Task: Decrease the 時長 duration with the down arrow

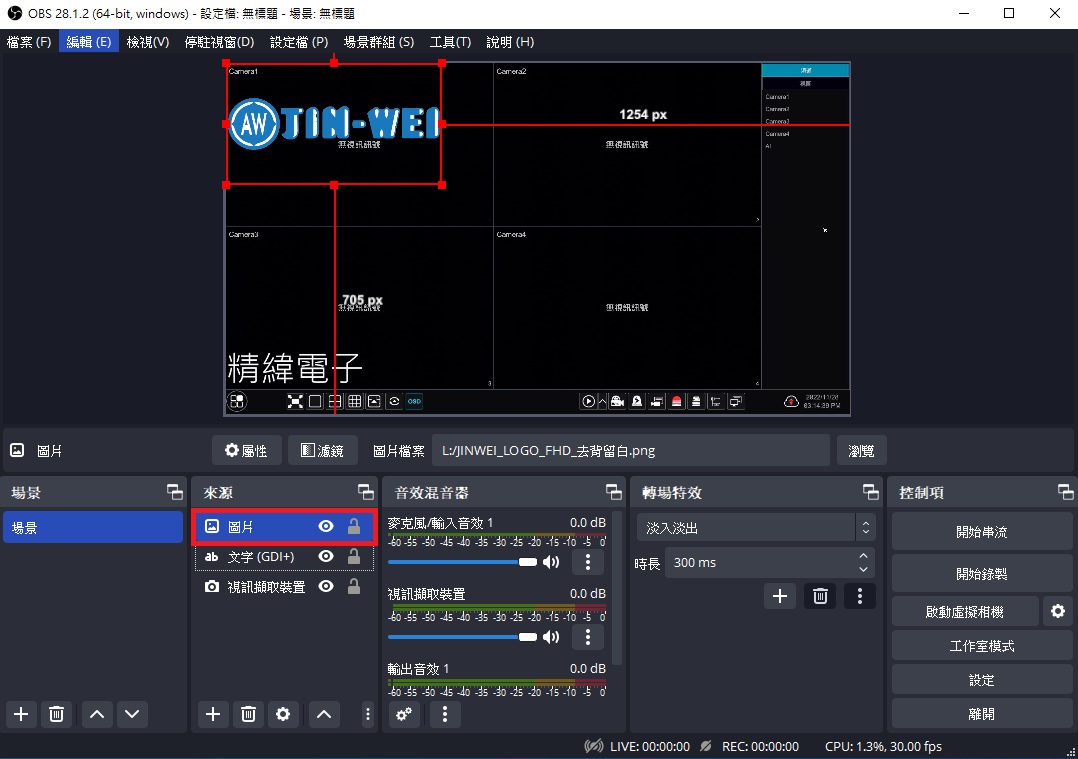Action: click(864, 569)
